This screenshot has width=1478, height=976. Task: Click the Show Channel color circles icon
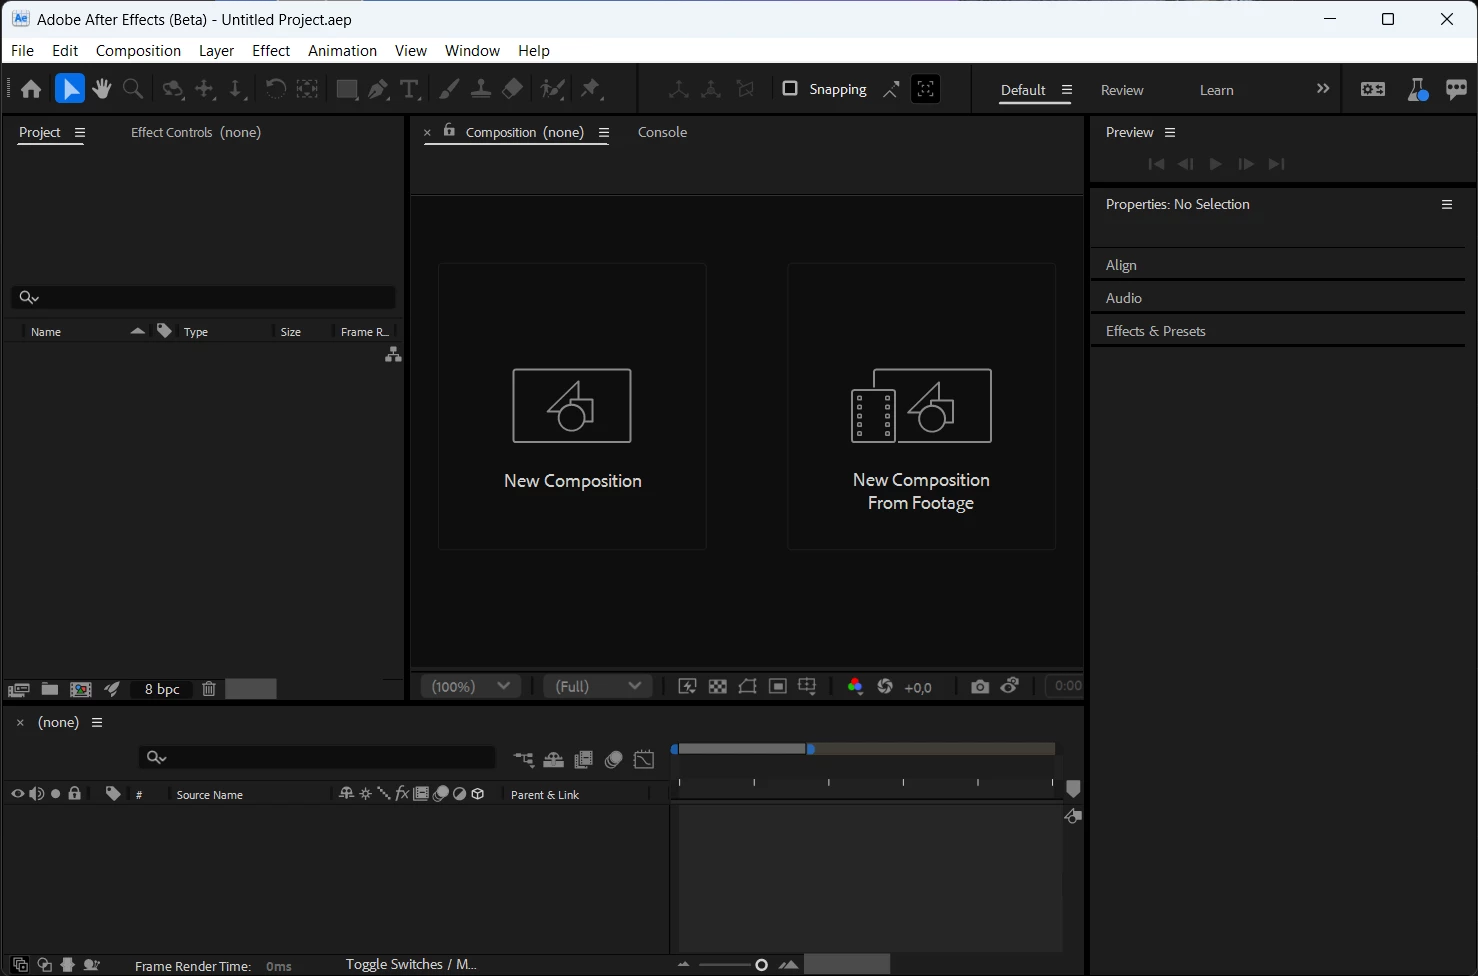click(855, 686)
